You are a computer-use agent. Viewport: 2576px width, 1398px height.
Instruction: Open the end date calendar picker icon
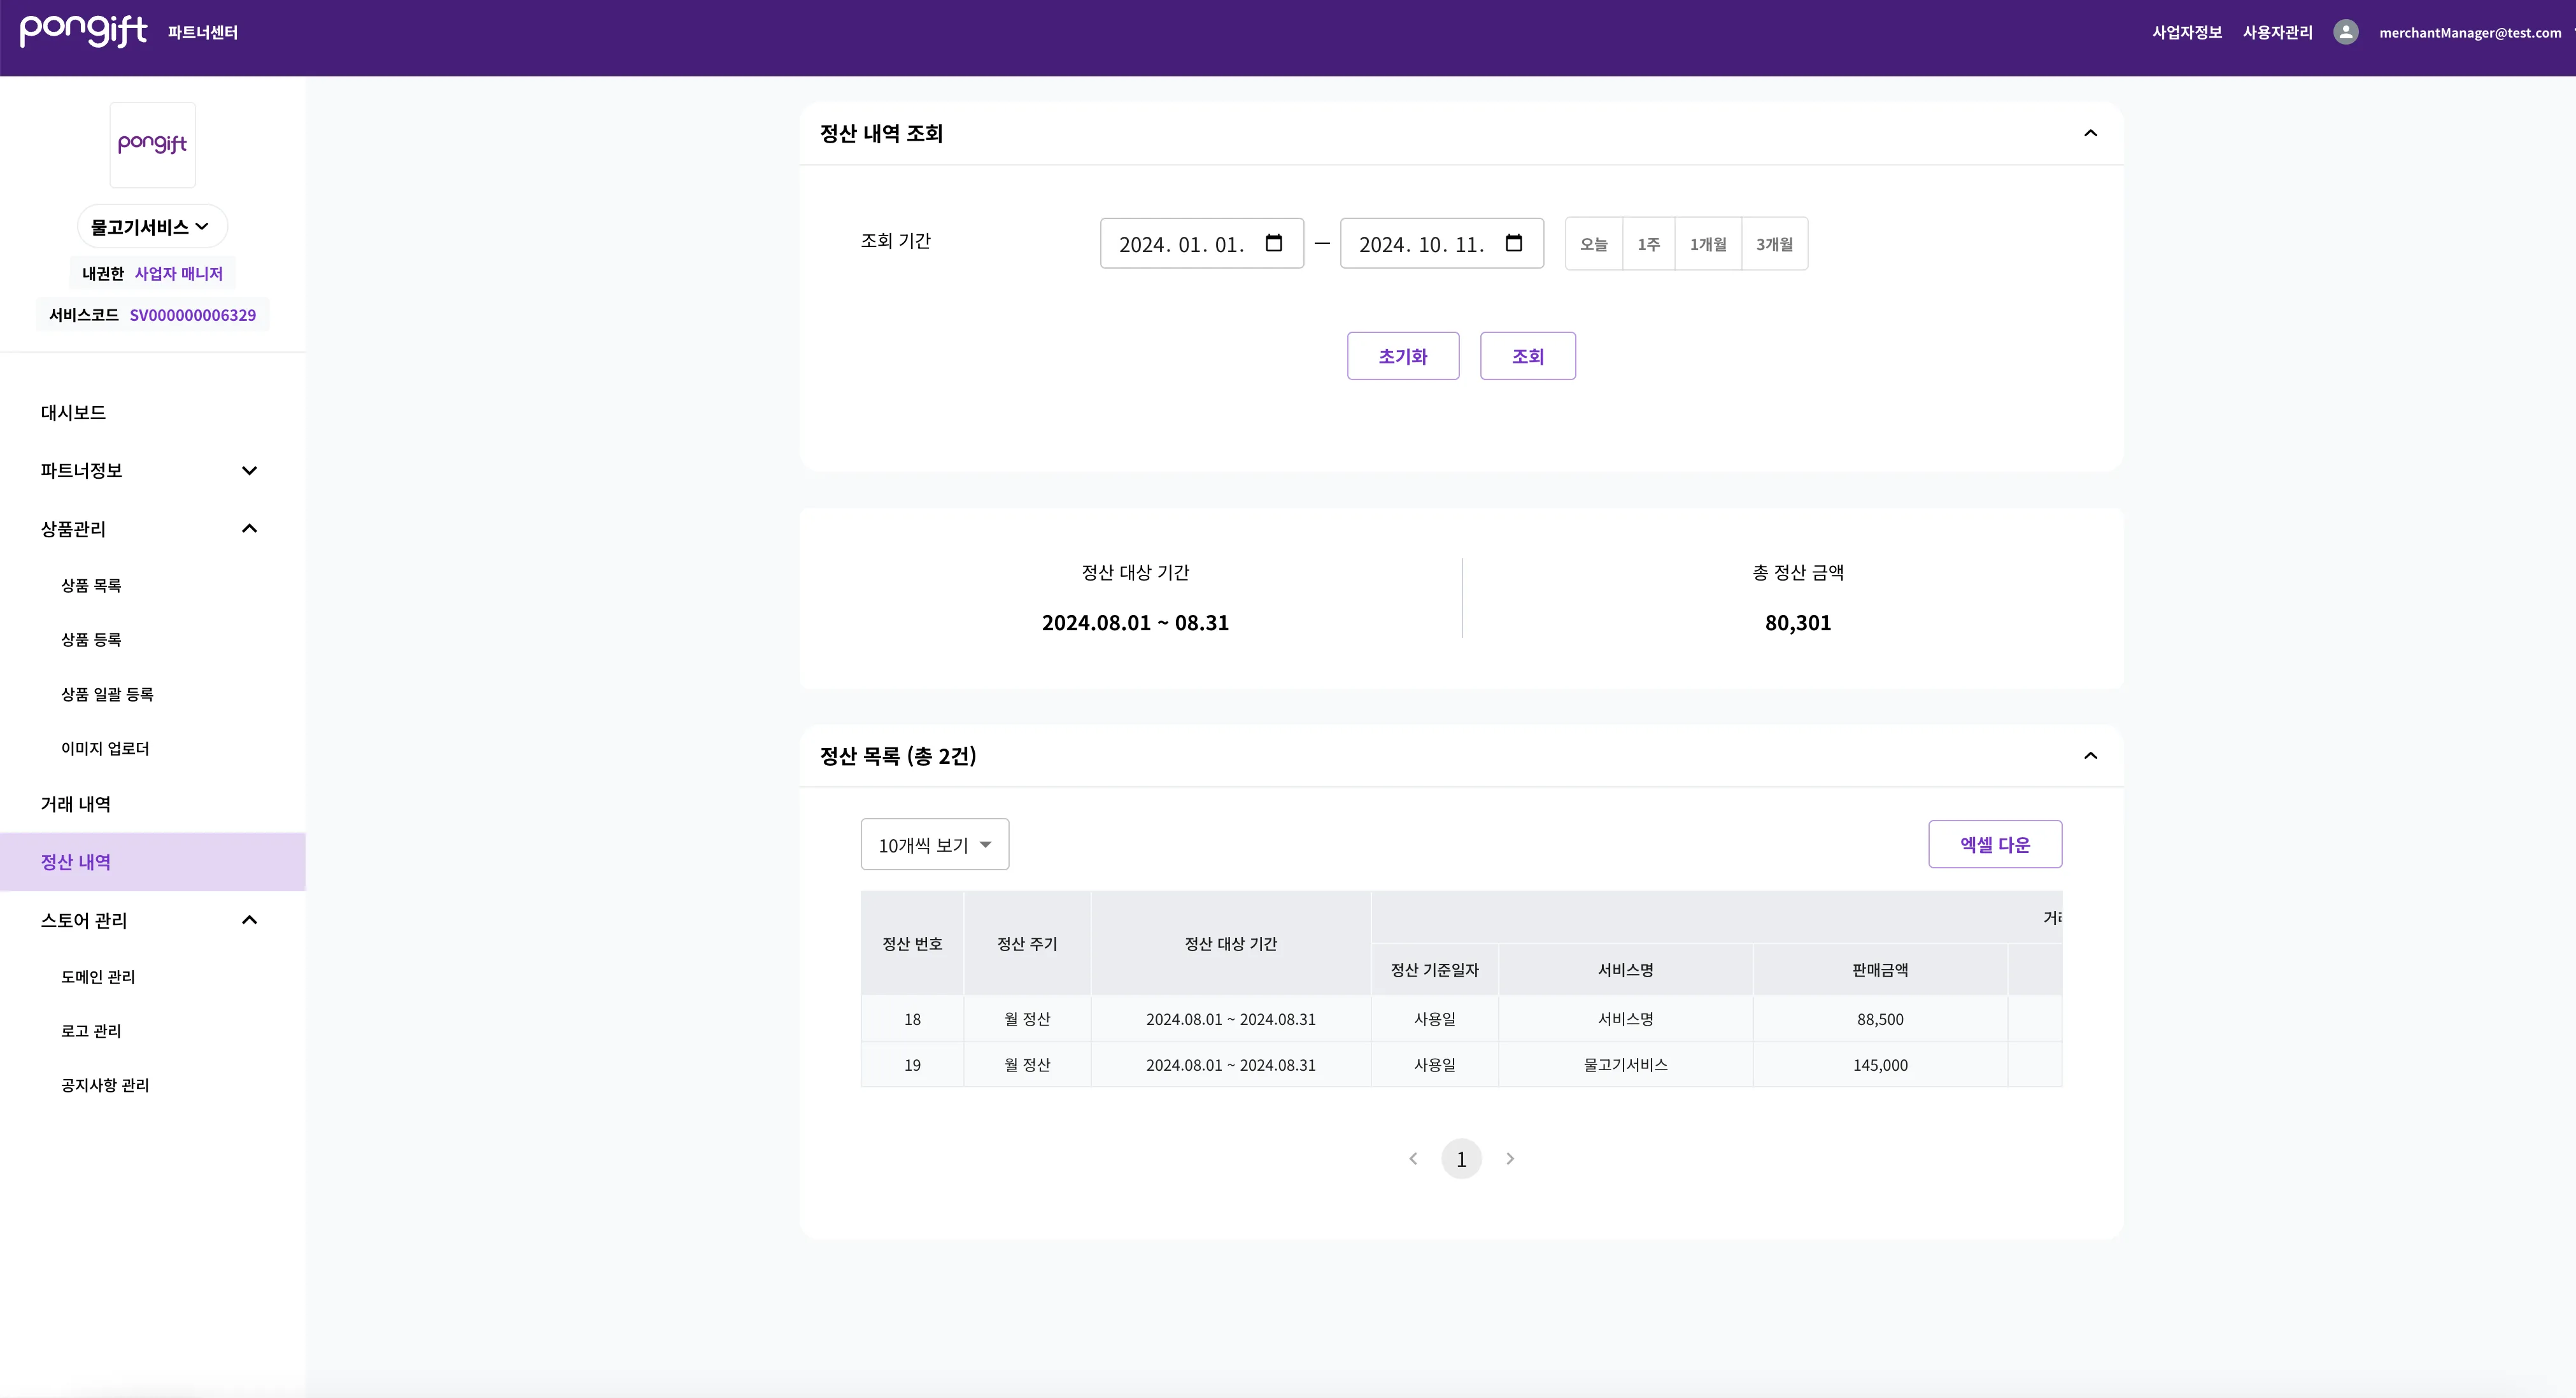click(x=1513, y=243)
